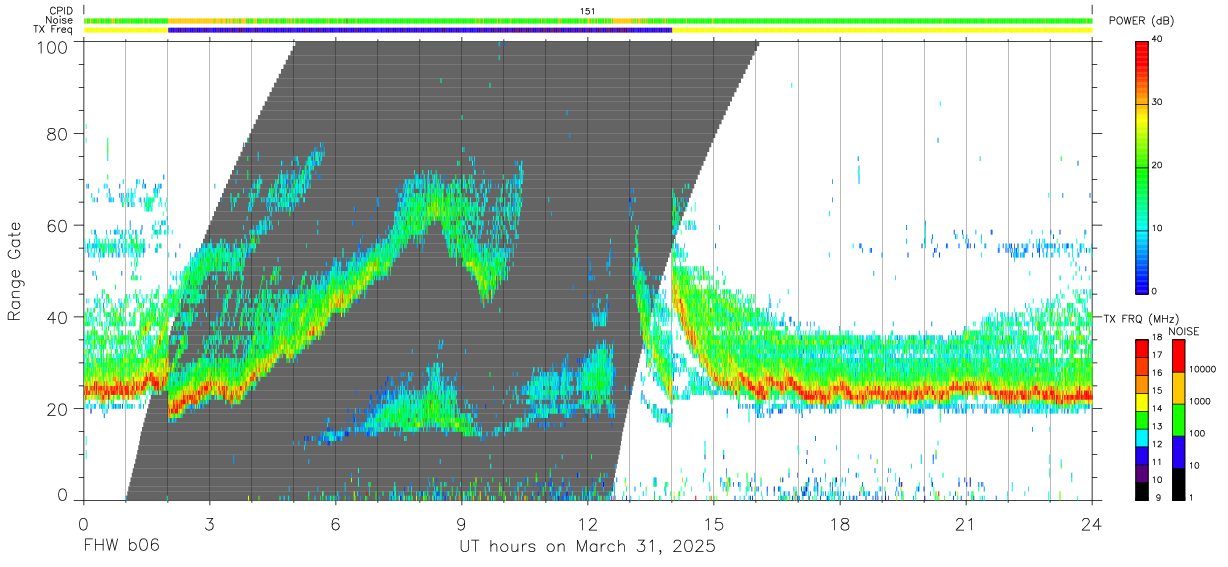Click the x-axis tick label '9'
1228x567 pixels.
point(462,524)
